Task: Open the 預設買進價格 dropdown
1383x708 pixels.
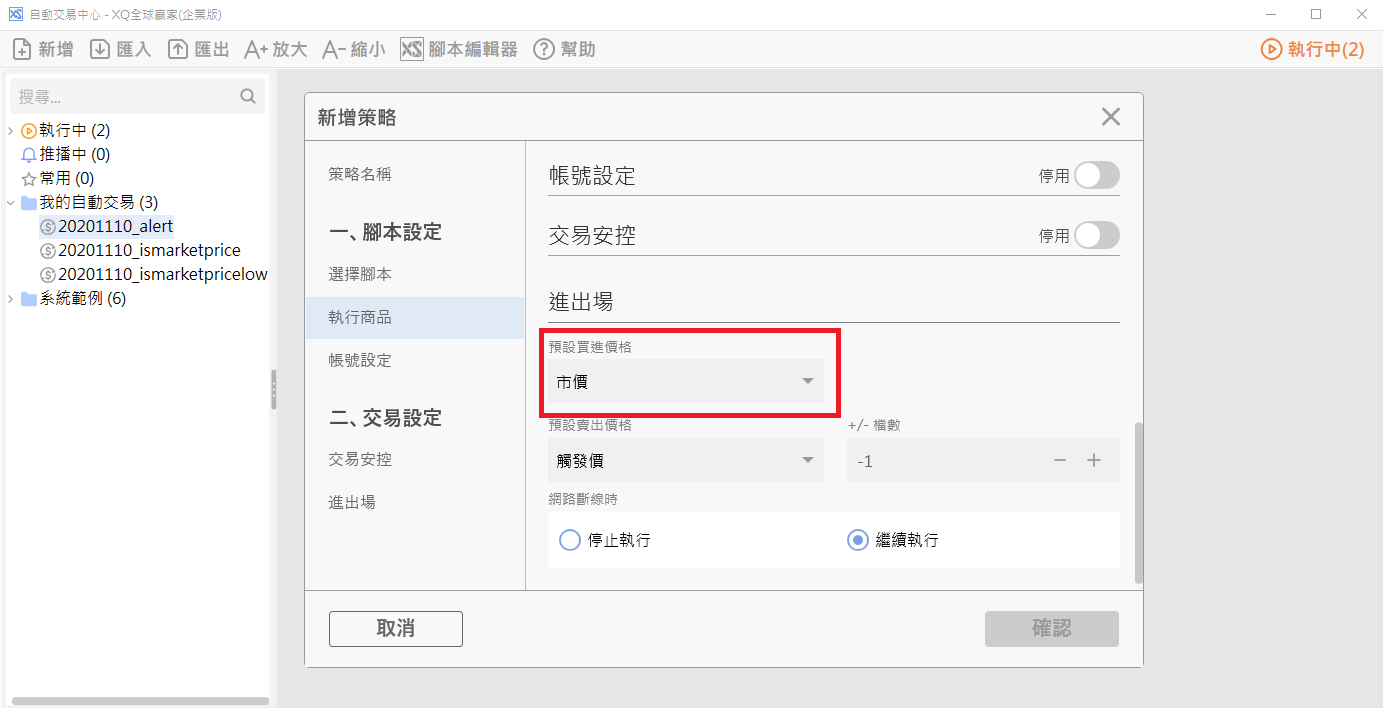Action: [686, 381]
